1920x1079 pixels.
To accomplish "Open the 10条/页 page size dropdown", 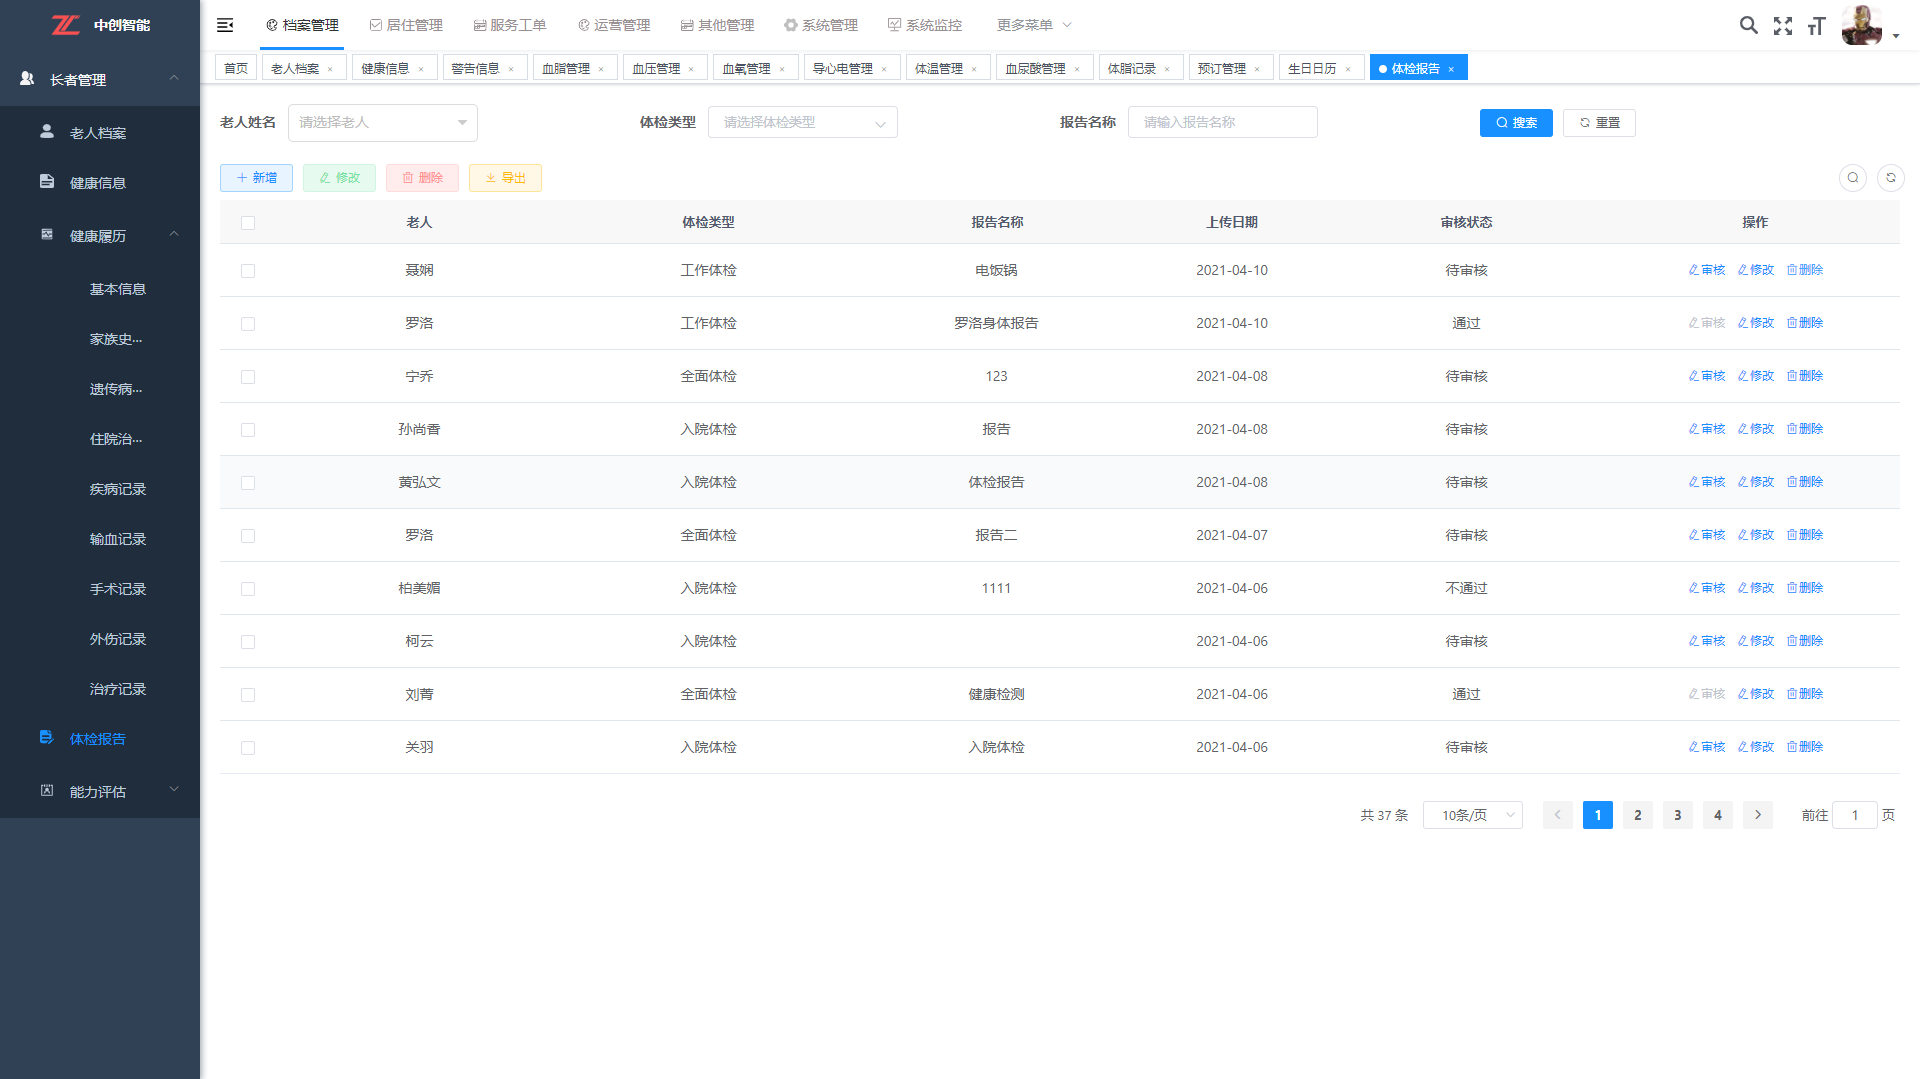I will pyautogui.click(x=1472, y=816).
